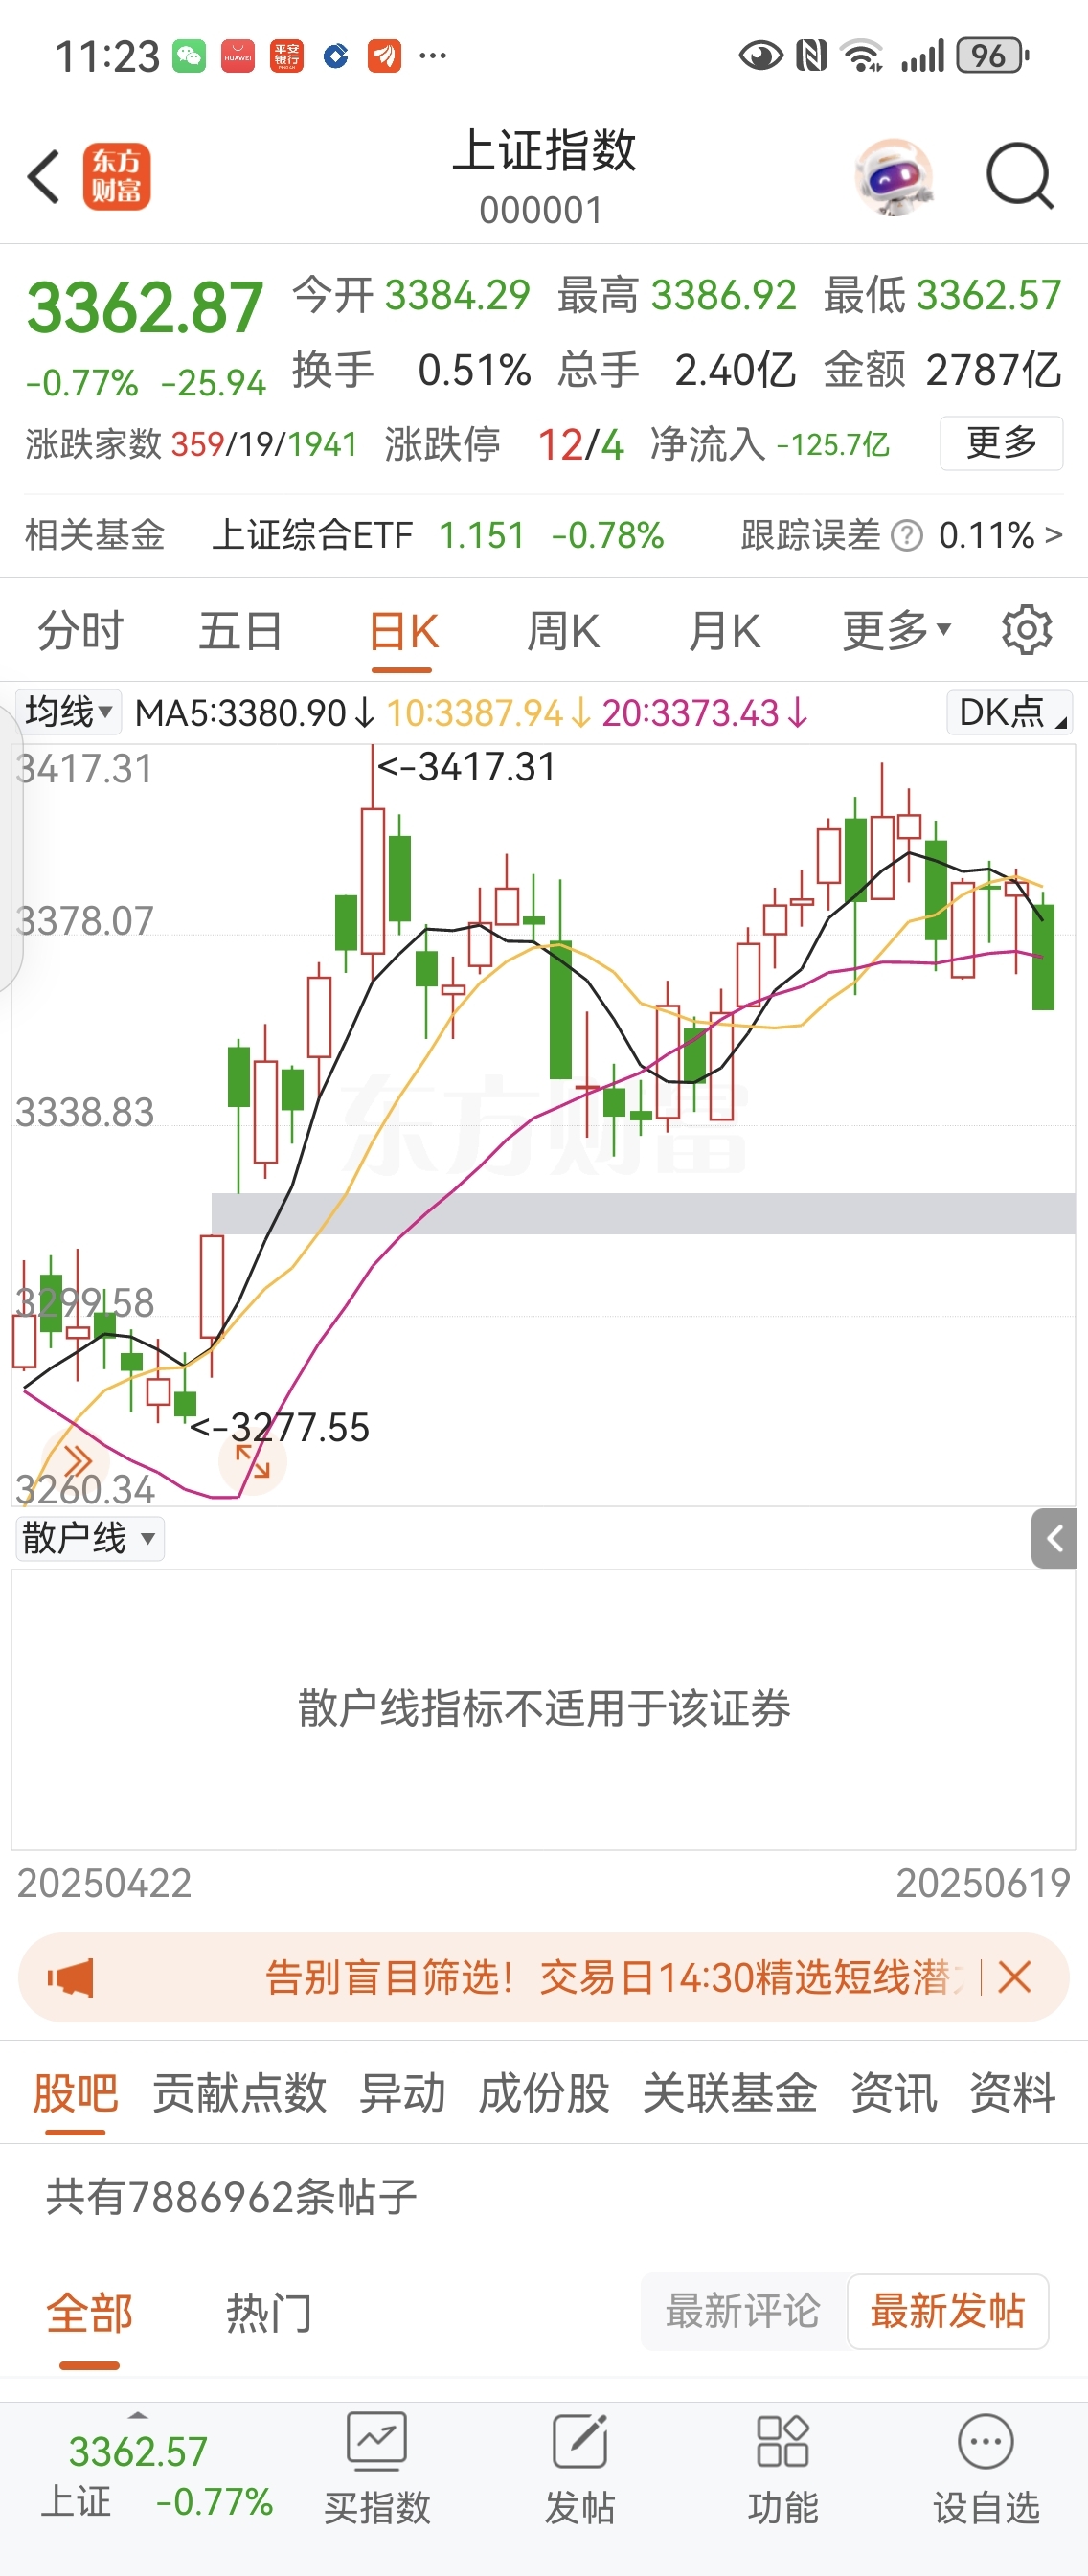Select 最新评论 sort option

pos(743,2311)
